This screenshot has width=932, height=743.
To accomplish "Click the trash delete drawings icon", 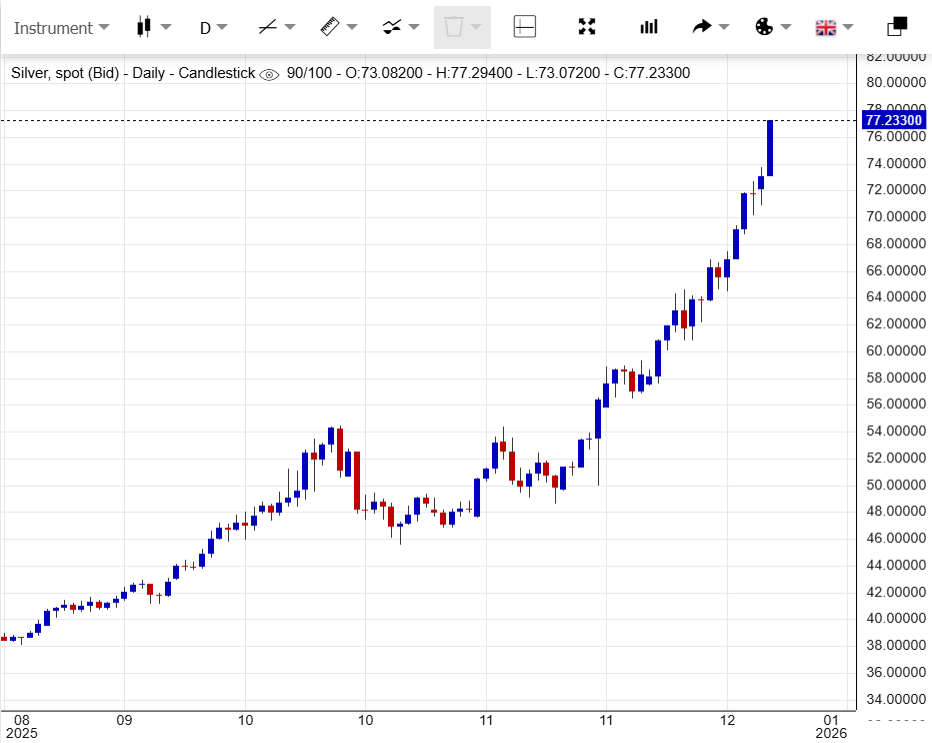I will pos(462,27).
